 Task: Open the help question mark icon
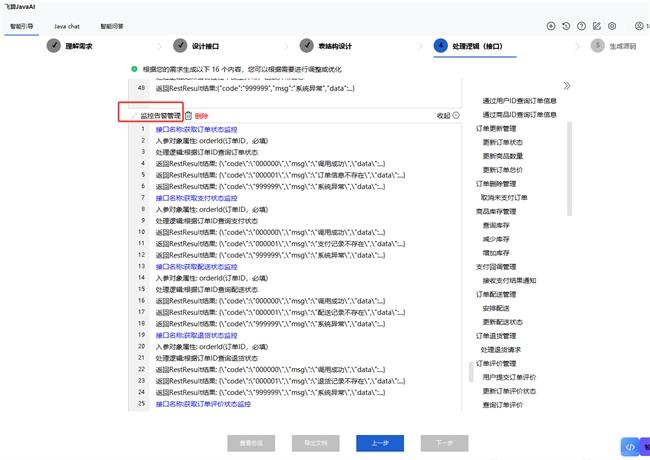click(582, 26)
